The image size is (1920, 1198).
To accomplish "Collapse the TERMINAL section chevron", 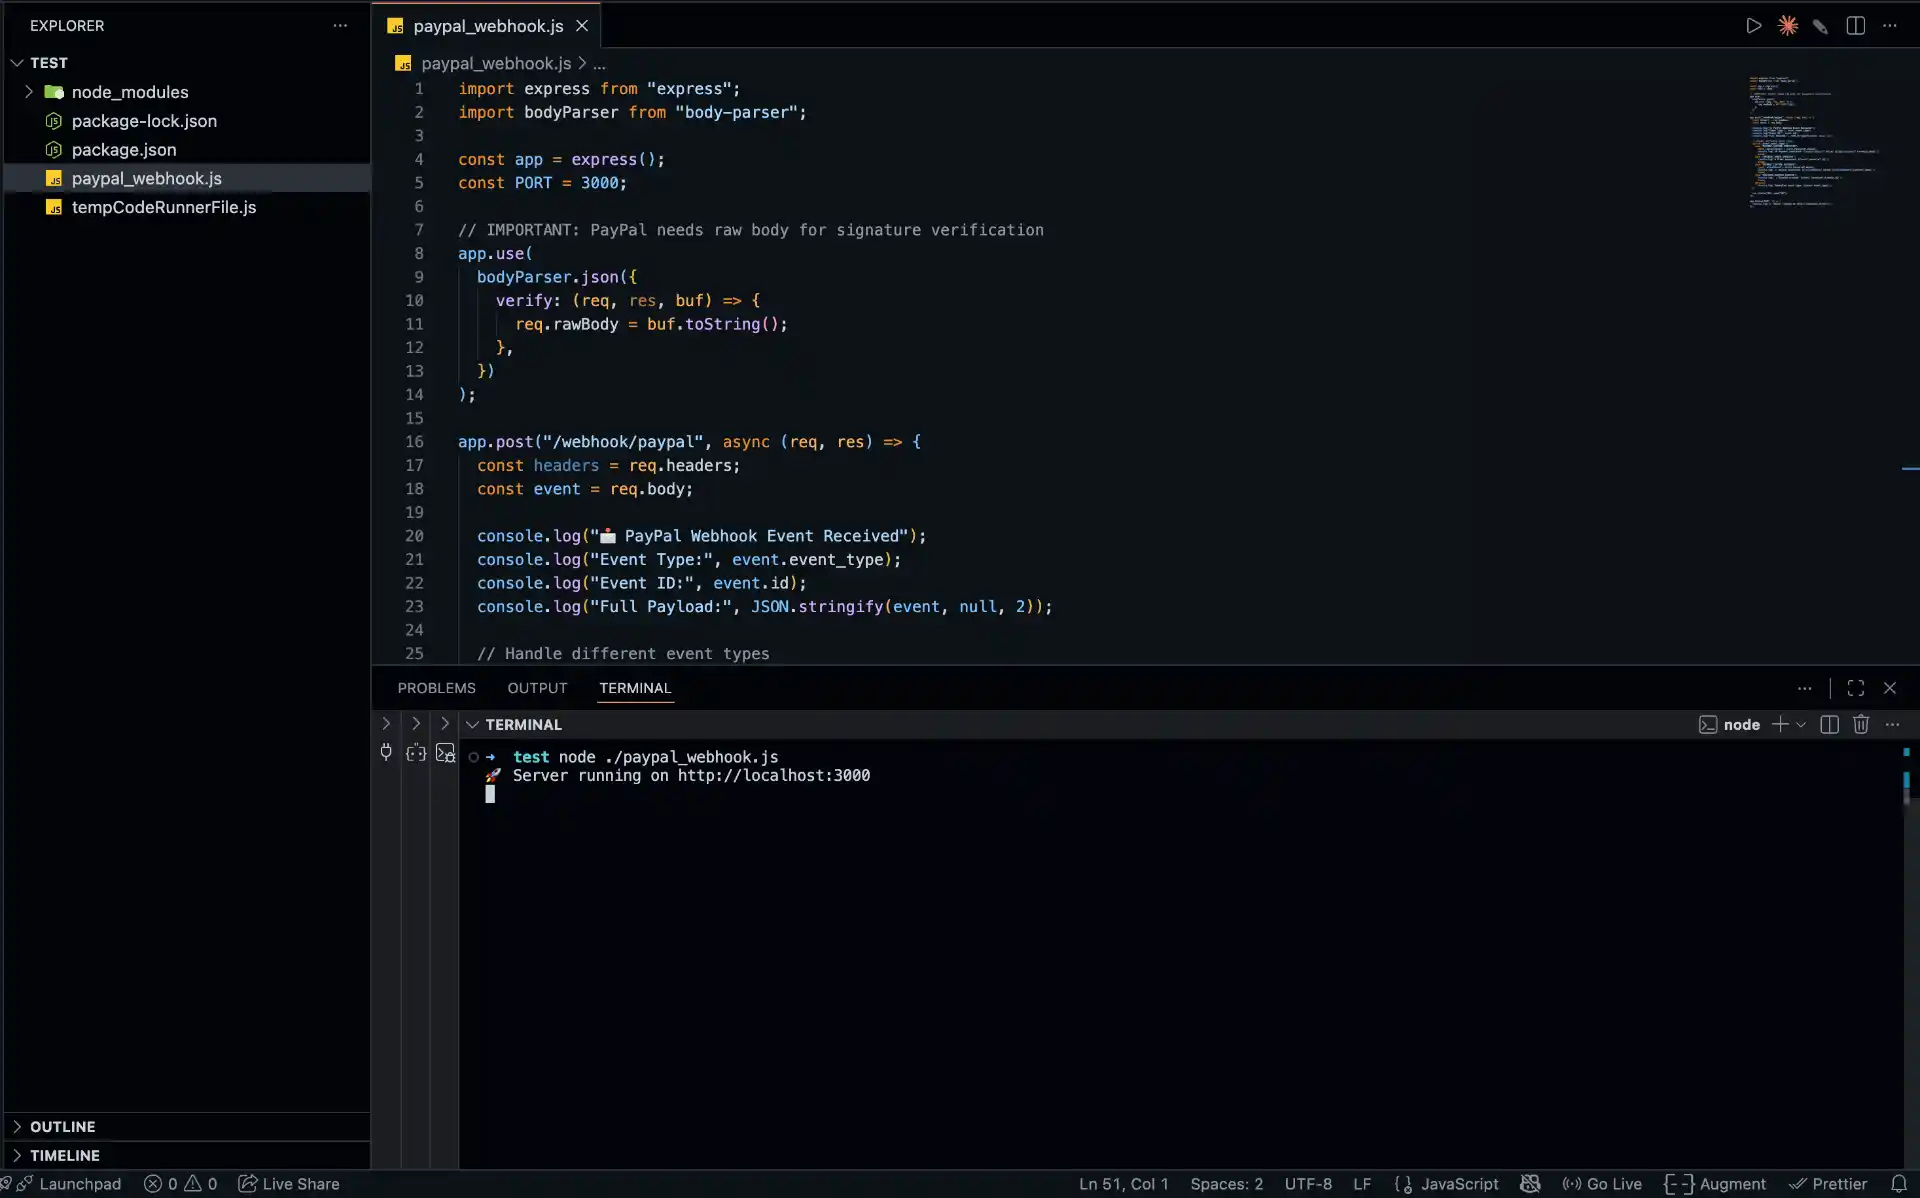I will point(471,724).
